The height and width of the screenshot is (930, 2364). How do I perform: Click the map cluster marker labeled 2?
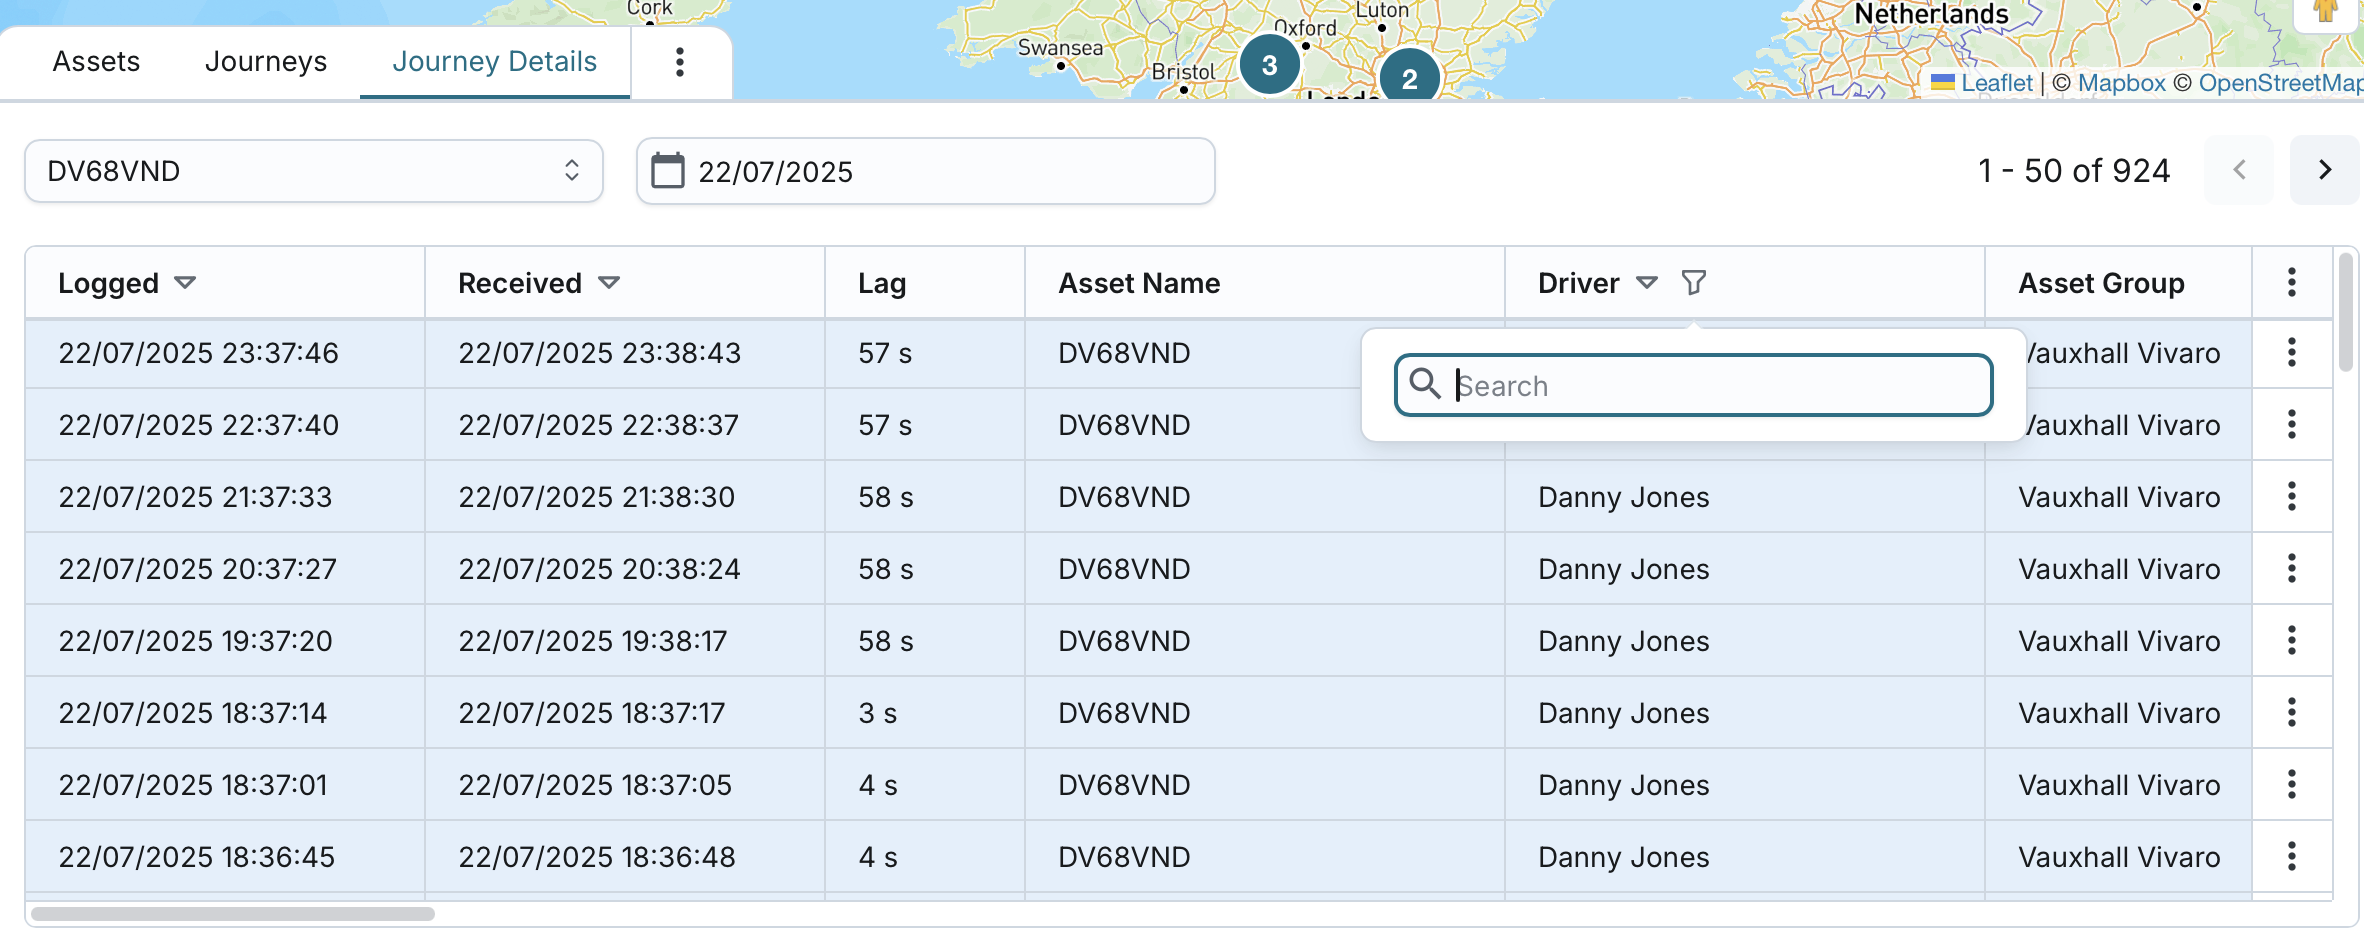point(1409,78)
